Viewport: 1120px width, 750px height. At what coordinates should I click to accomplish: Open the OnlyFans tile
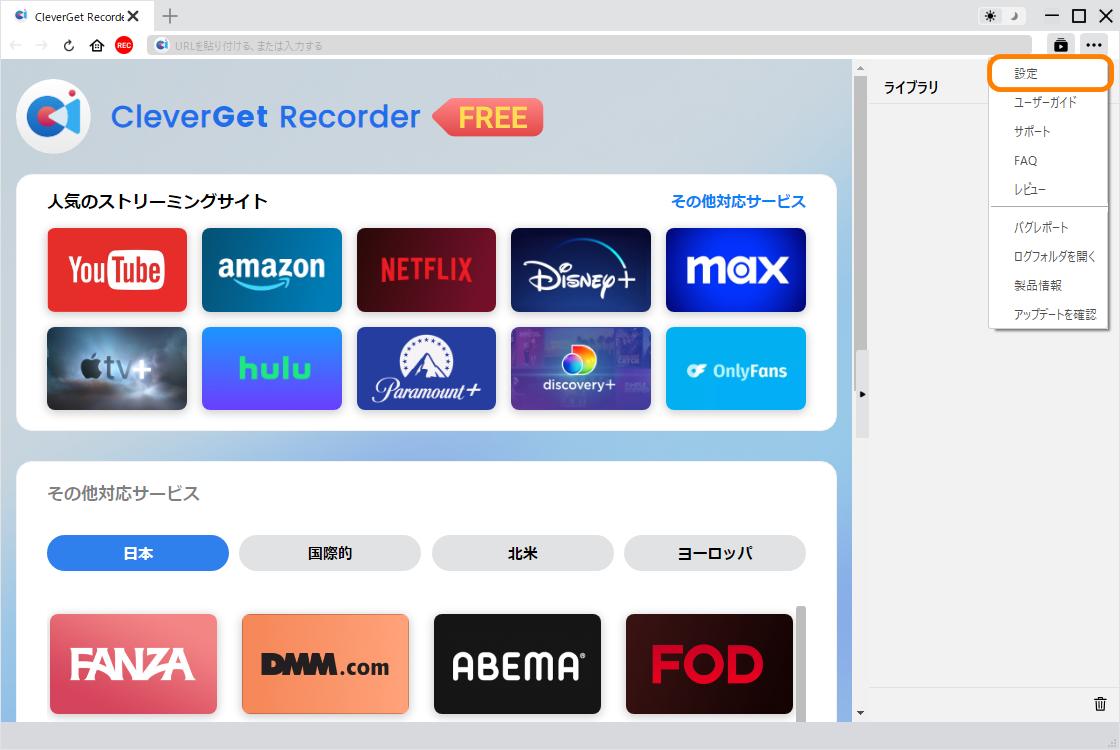pos(736,369)
